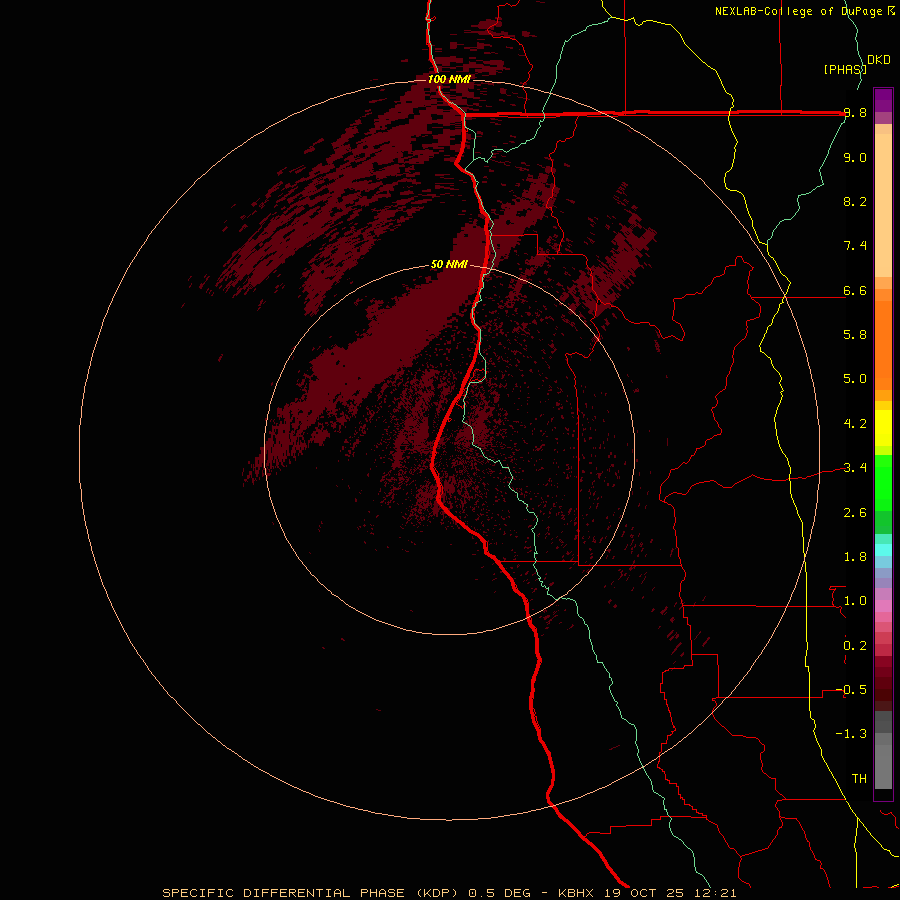The height and width of the screenshot is (900, 900).
Task: Click the SPECIFIC DIFFERENTIAL PHASE (KDP) title
Action: (312, 893)
